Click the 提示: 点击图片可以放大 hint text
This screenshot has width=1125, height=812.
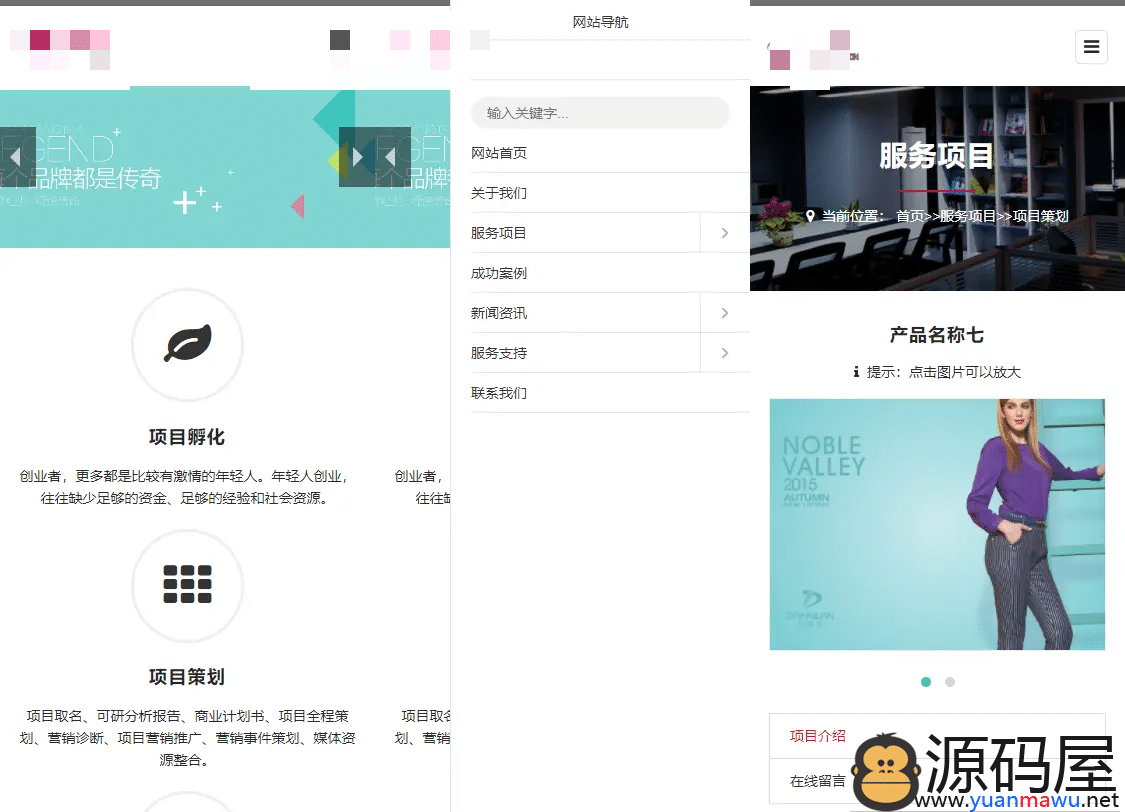[x=943, y=372]
